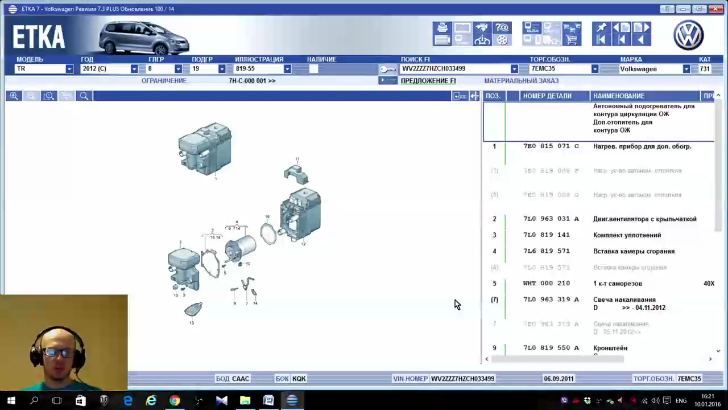Click the НОМЕР ДЕТАЛИ column header
Screen dimensions: 728x410
pyautogui.click(x=554, y=96)
